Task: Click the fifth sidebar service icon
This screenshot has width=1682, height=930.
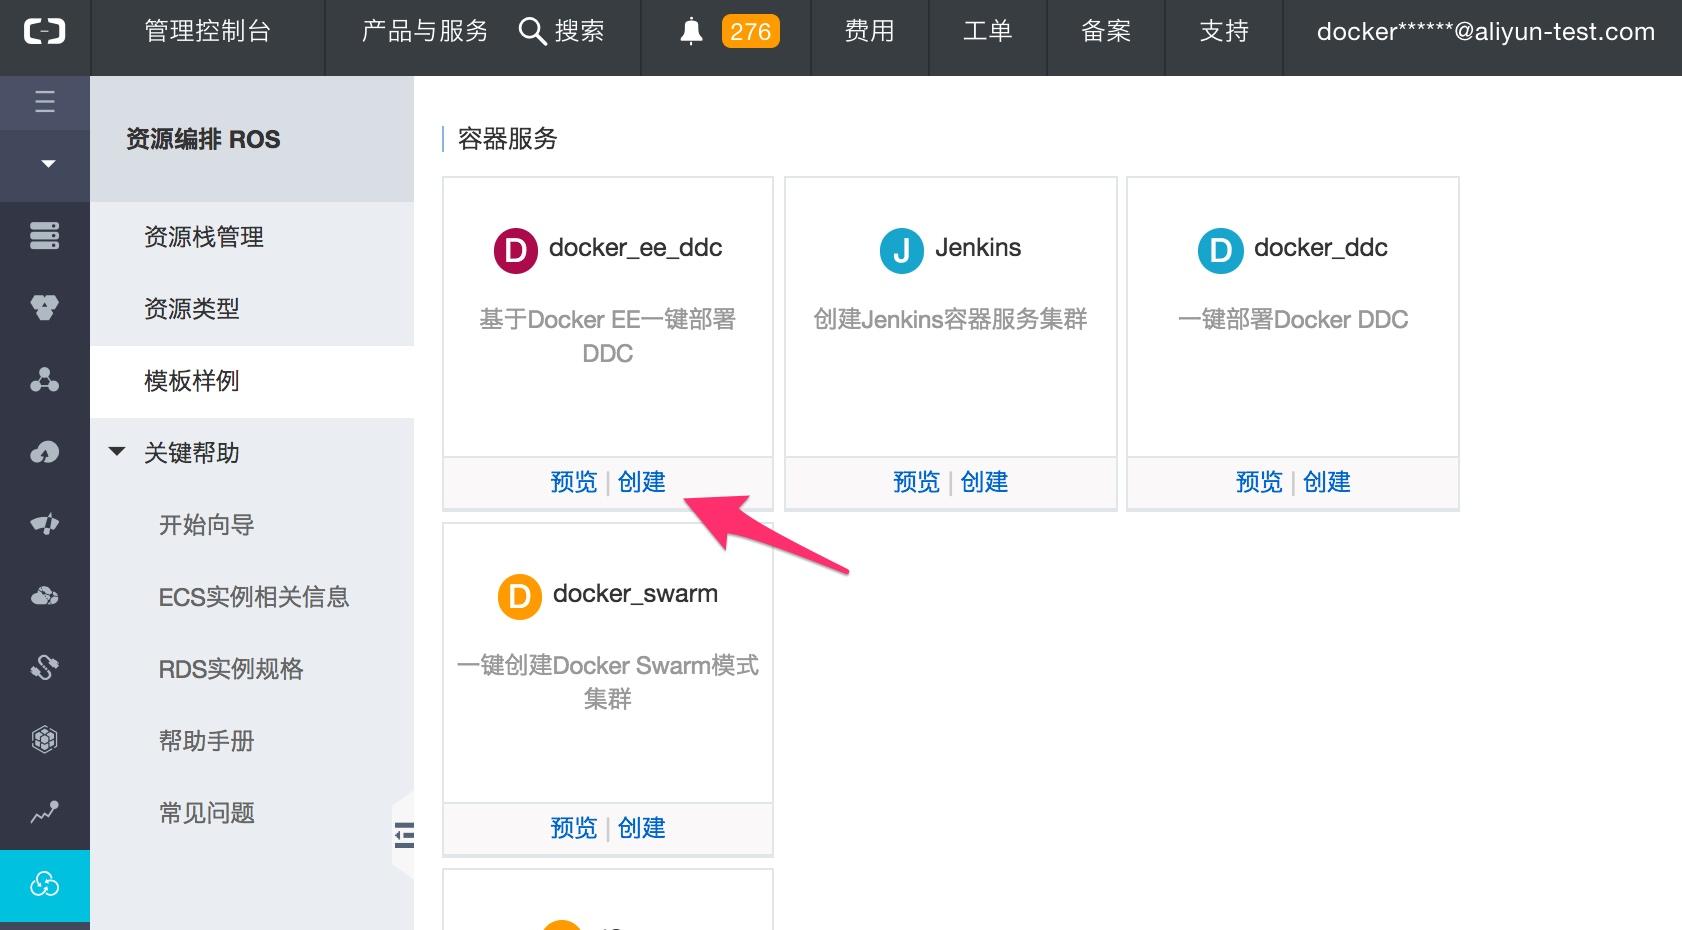Action: pyautogui.click(x=44, y=524)
